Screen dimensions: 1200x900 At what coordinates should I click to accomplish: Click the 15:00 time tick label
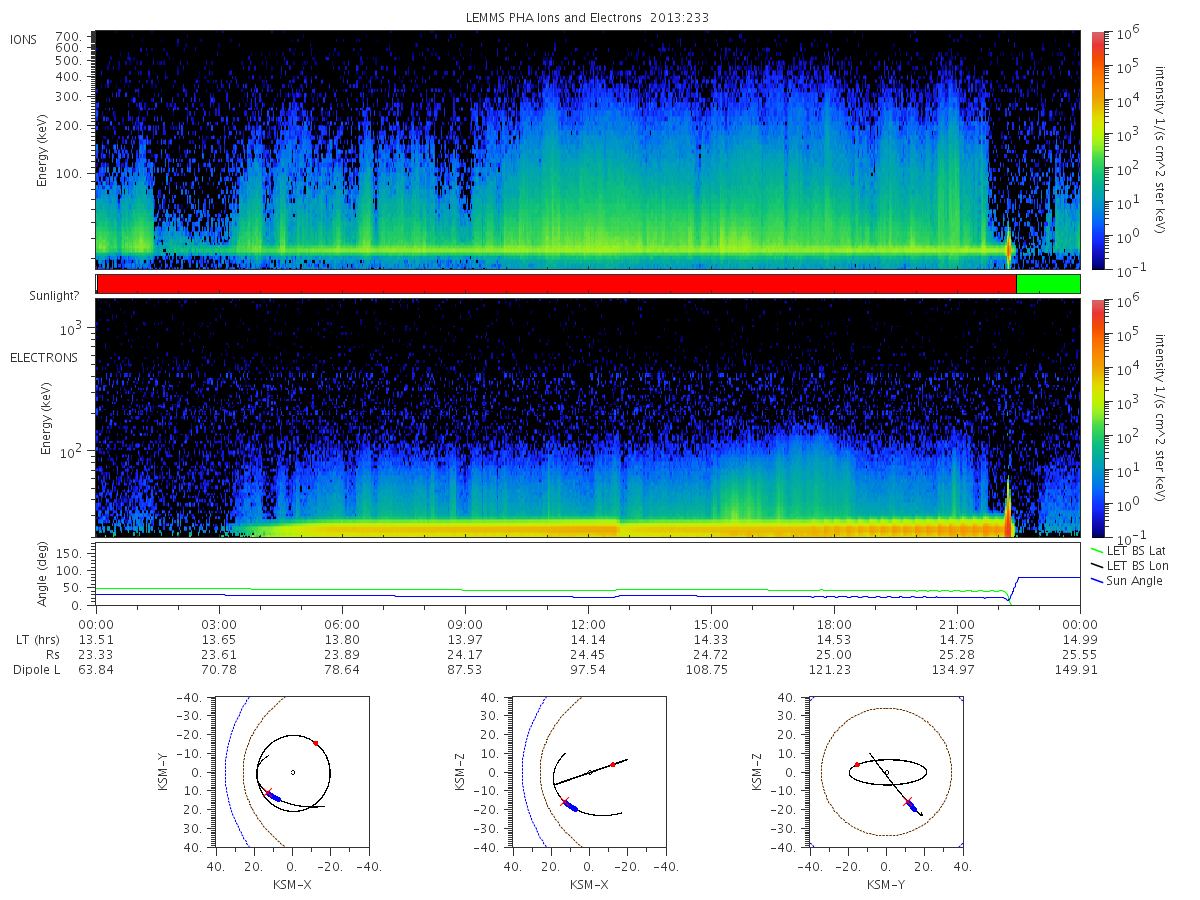click(711, 623)
